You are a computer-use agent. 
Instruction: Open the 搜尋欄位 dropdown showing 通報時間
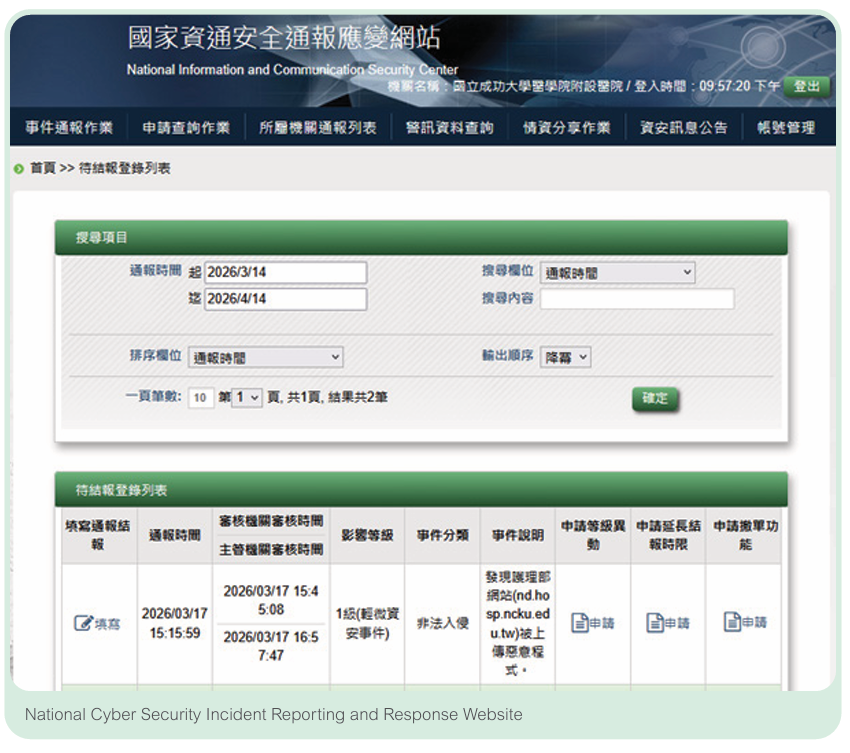617,273
